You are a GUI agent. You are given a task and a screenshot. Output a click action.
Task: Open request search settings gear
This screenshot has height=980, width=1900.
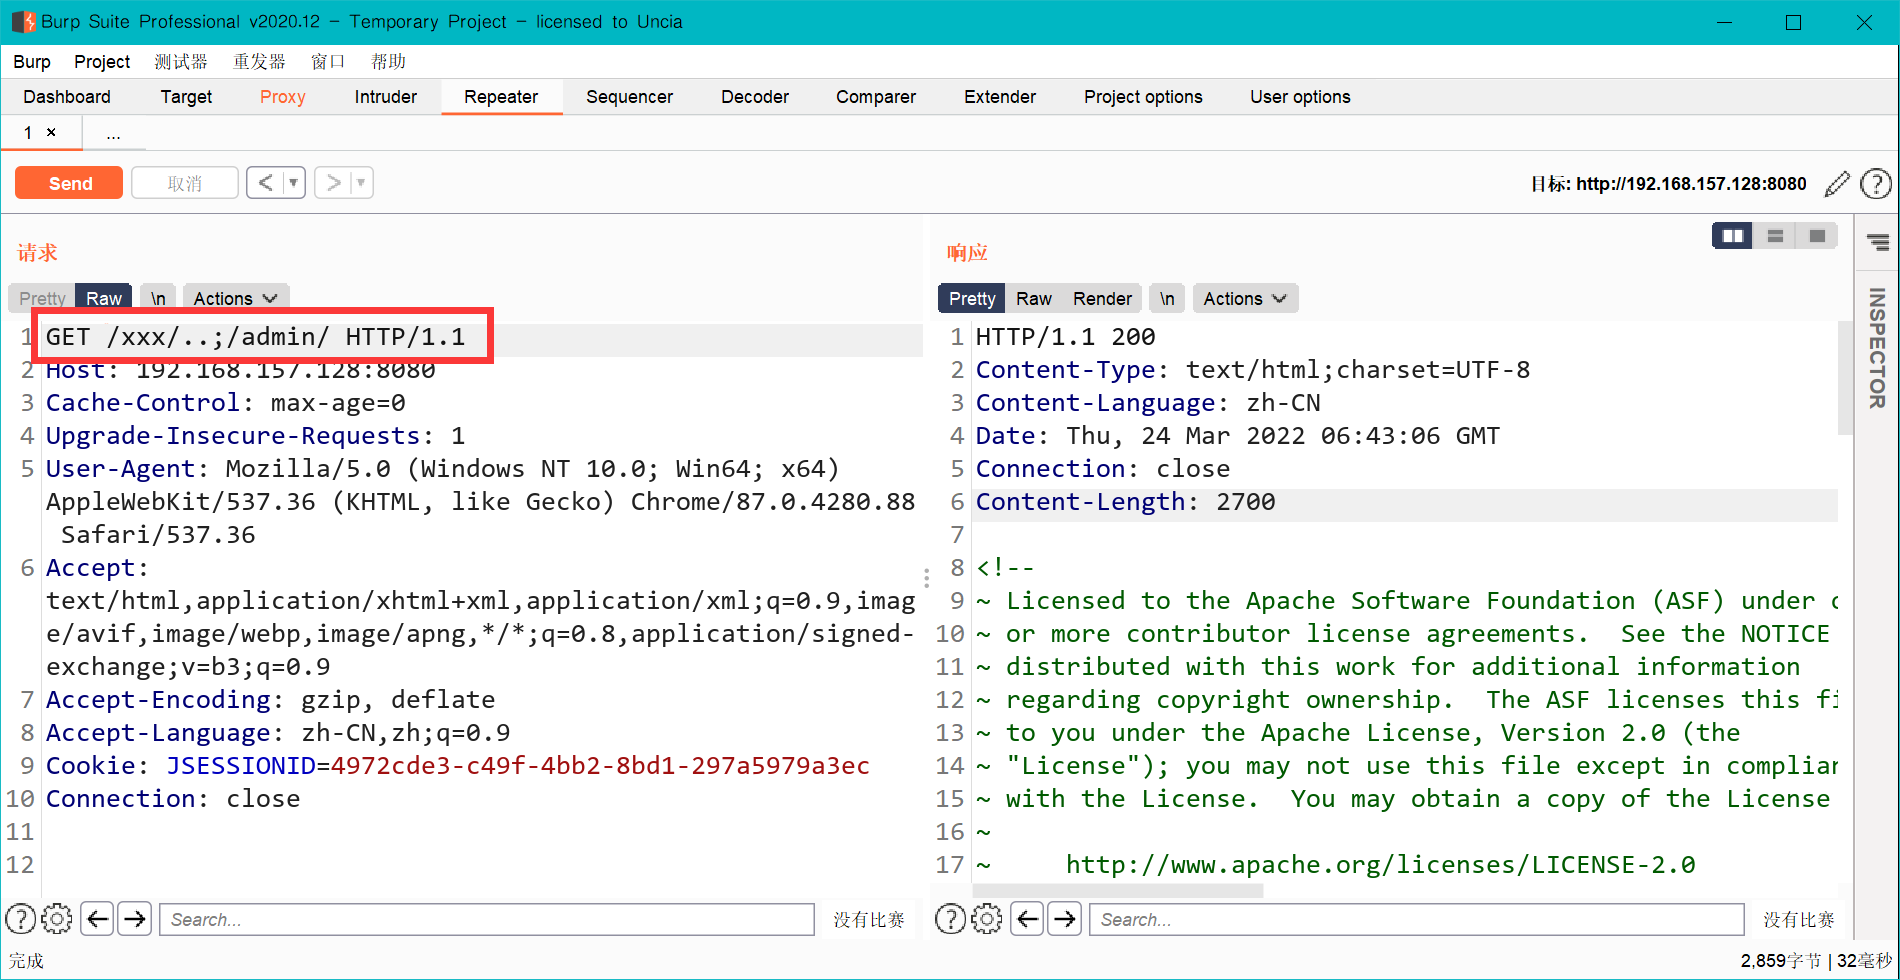57,918
